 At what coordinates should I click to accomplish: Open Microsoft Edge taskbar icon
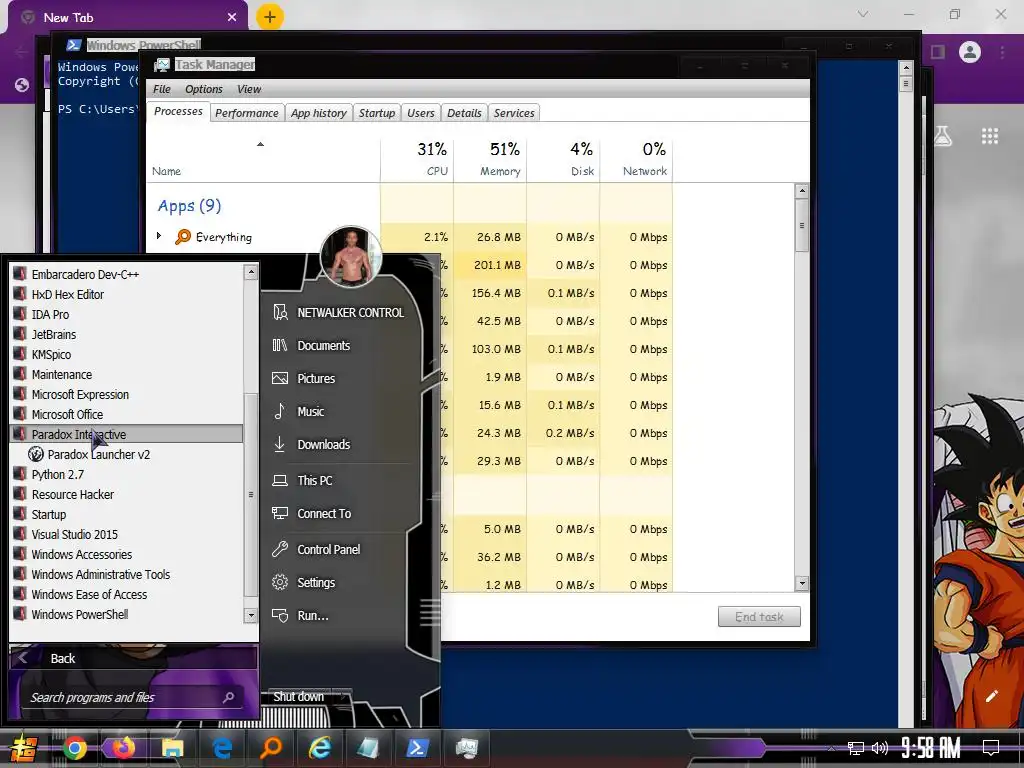[x=222, y=748]
